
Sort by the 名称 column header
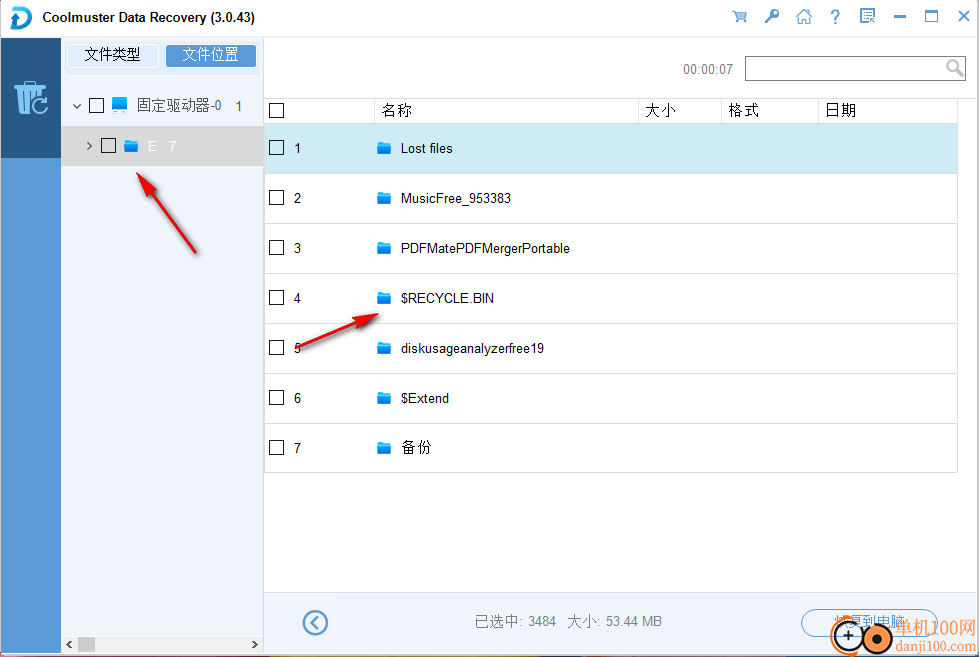click(x=506, y=111)
